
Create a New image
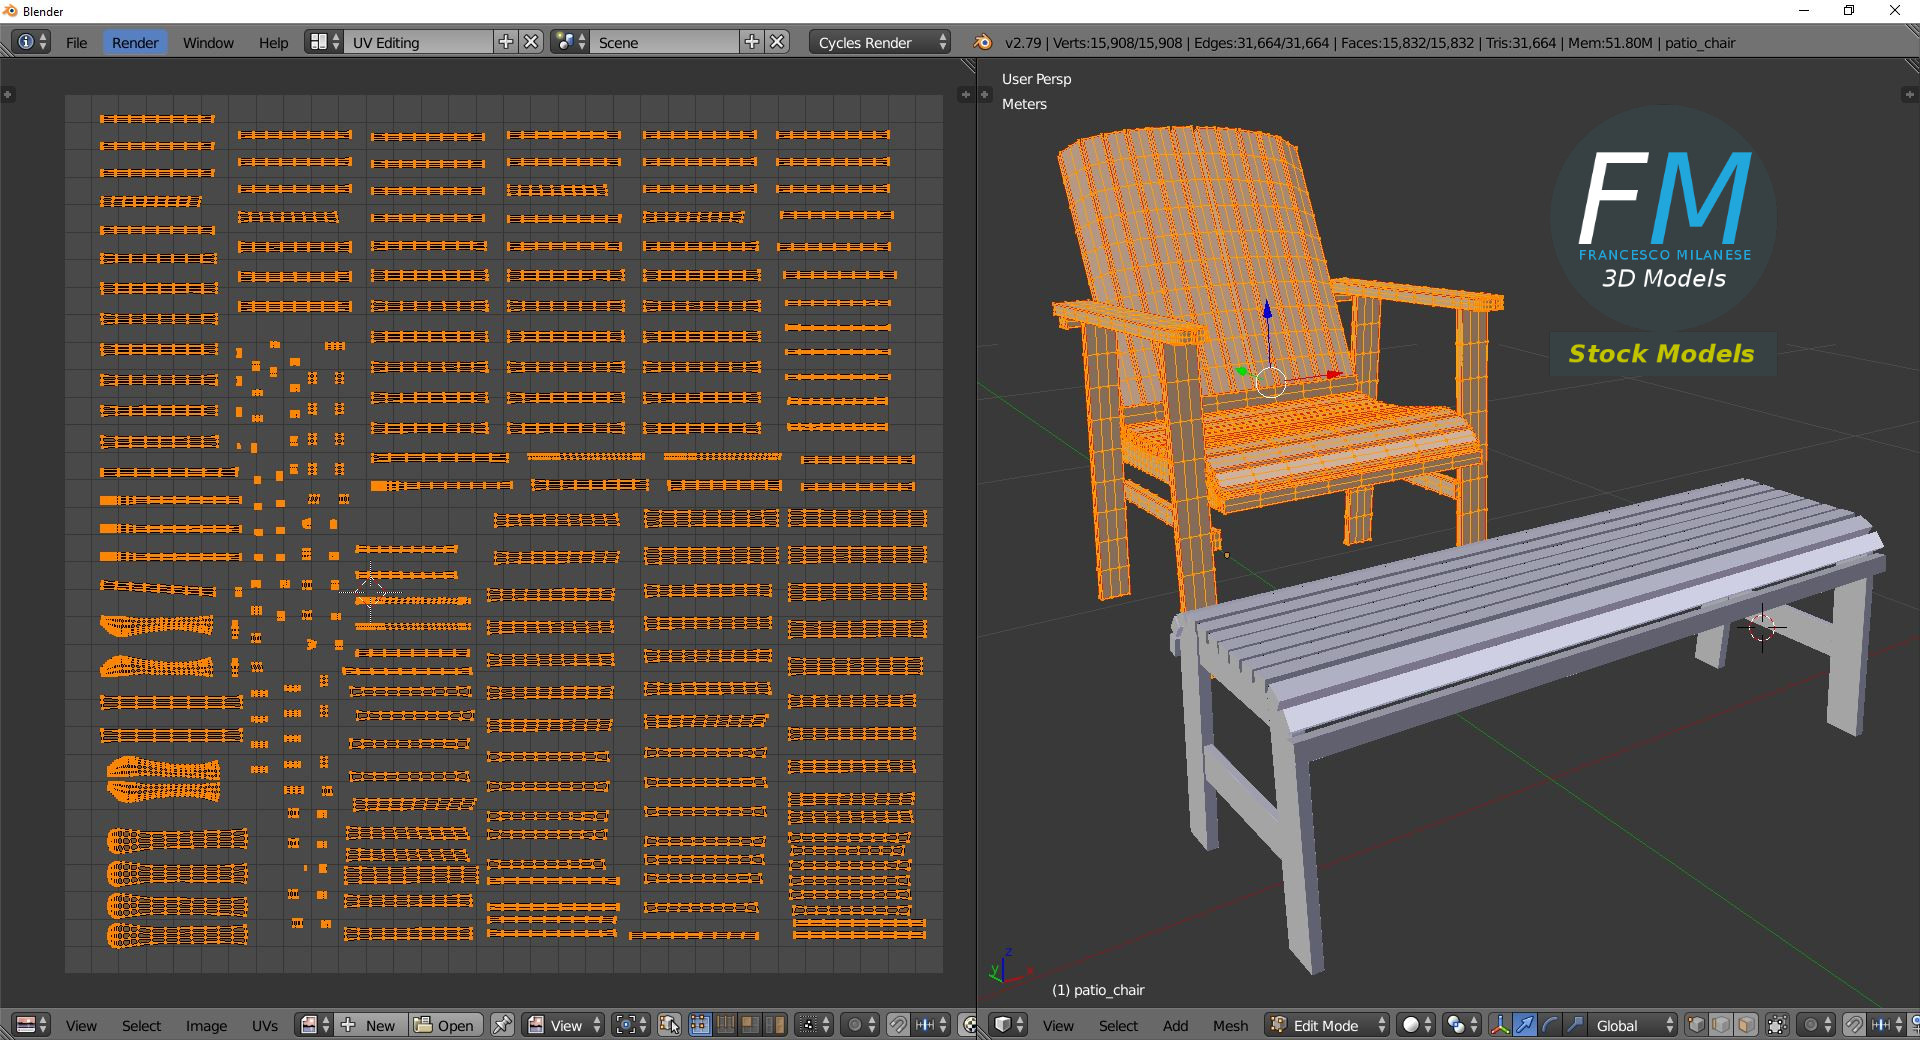point(370,1025)
